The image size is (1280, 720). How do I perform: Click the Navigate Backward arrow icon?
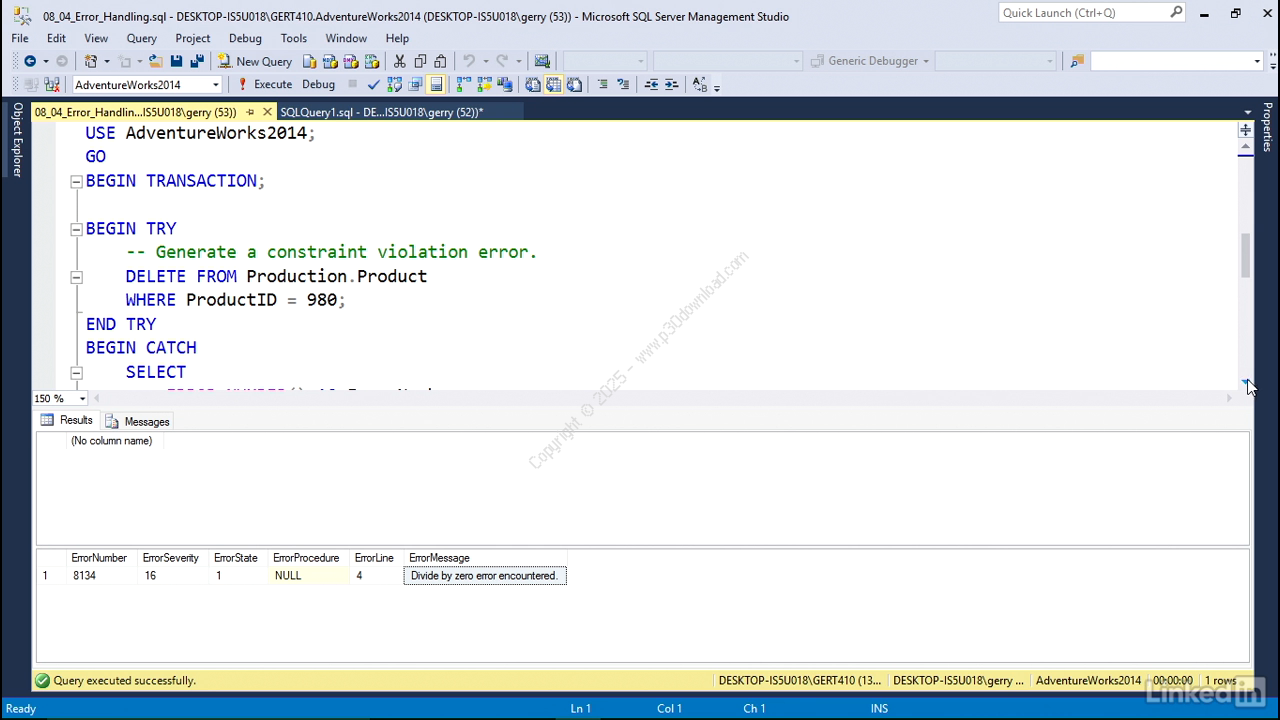(x=30, y=61)
